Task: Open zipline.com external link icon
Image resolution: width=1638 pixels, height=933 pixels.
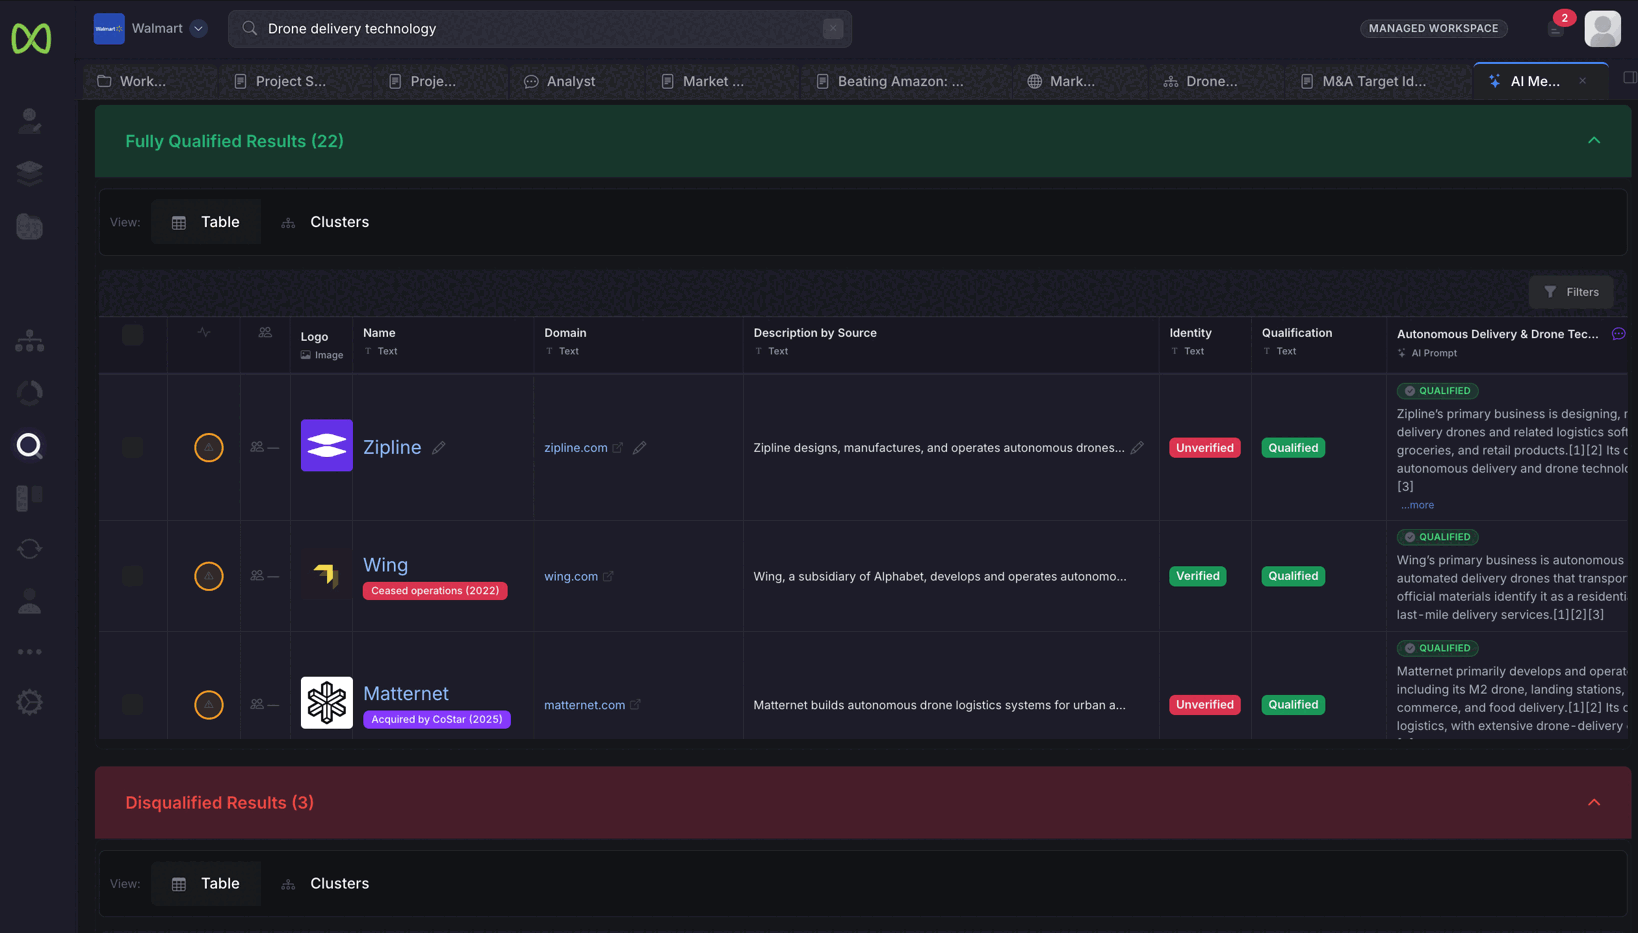Action: [618, 448]
